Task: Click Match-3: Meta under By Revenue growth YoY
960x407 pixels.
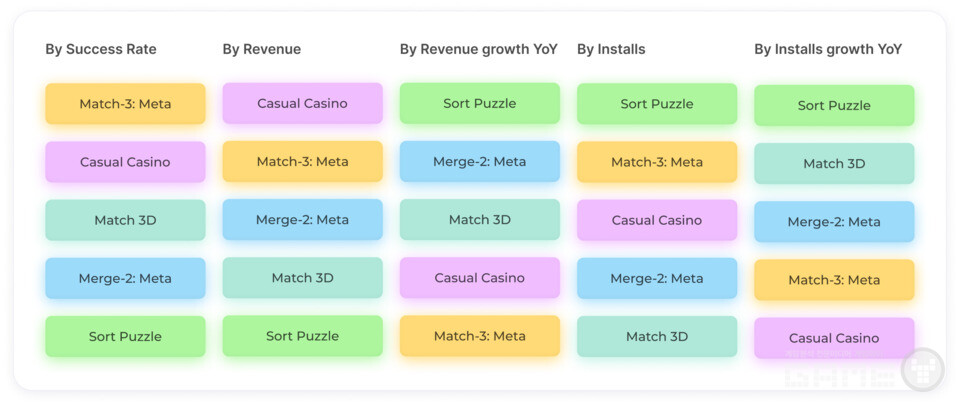Action: click(x=479, y=337)
